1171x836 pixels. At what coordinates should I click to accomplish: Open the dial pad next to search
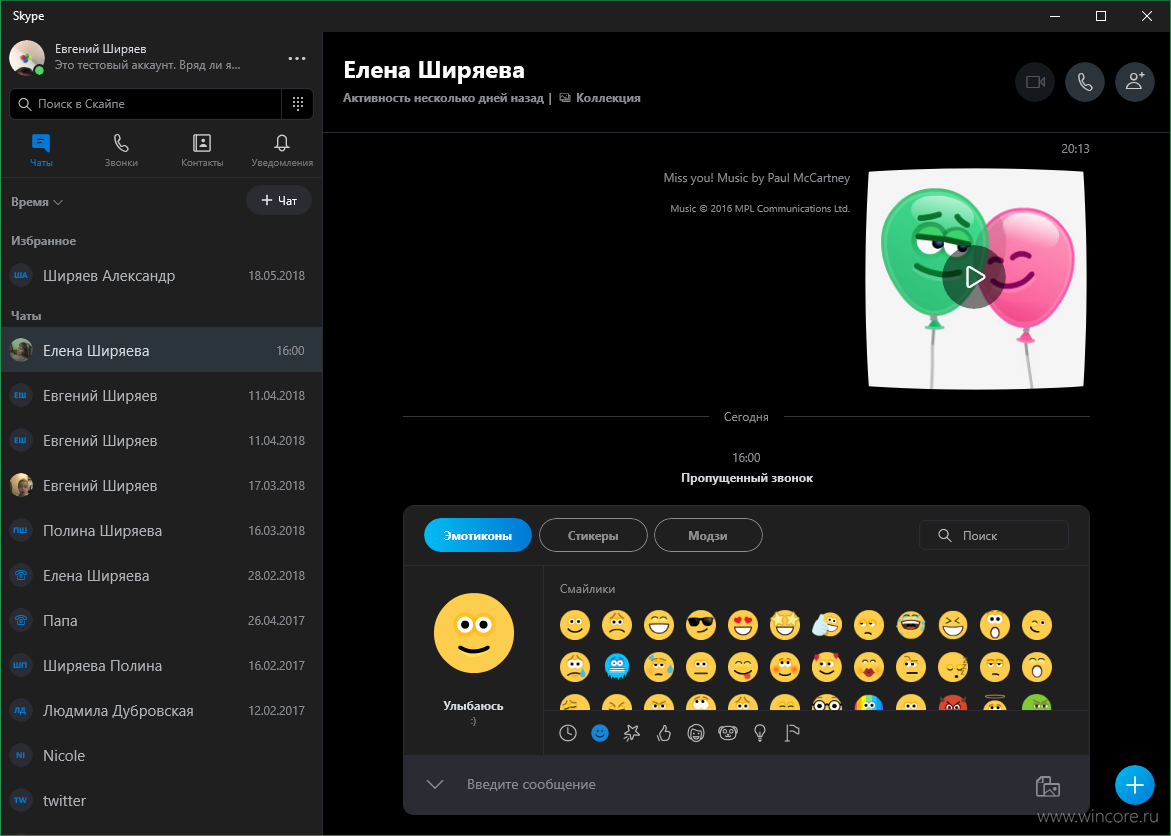(297, 104)
